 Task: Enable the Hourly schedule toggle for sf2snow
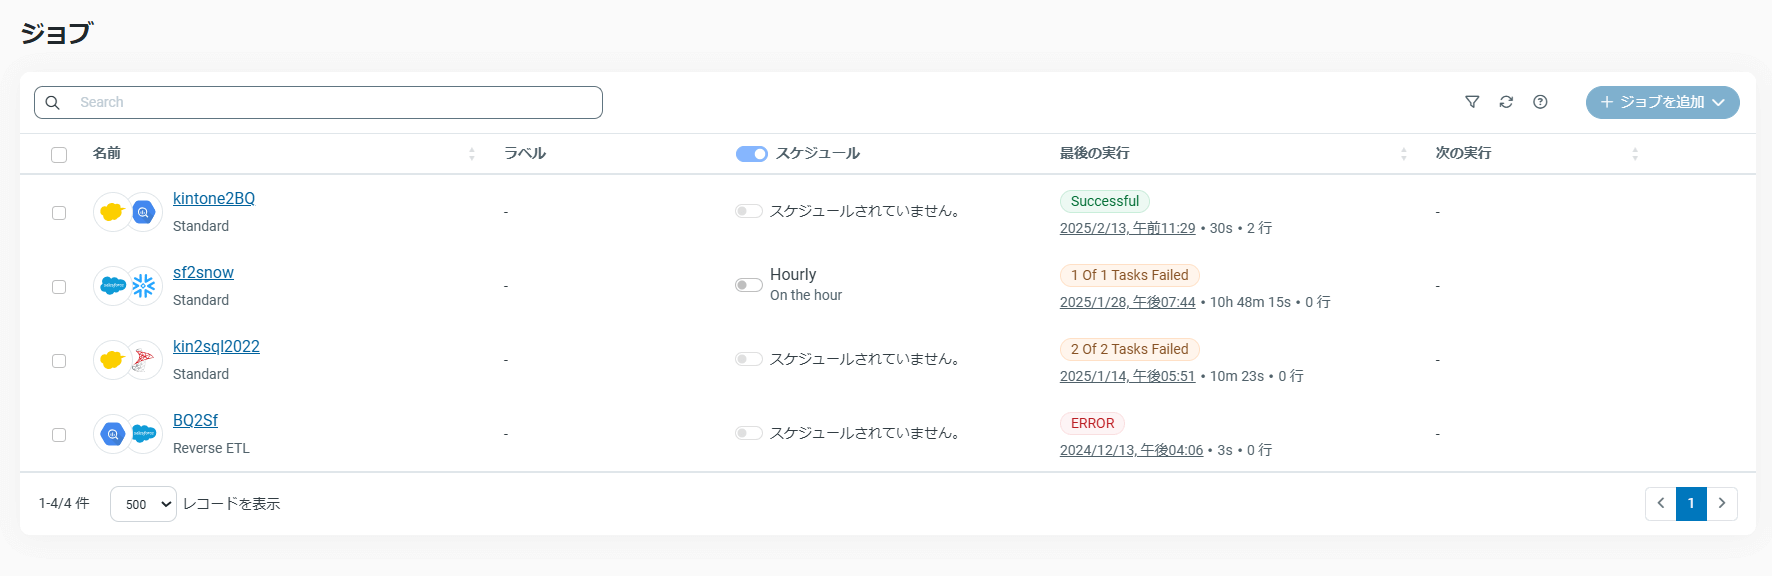[748, 285]
